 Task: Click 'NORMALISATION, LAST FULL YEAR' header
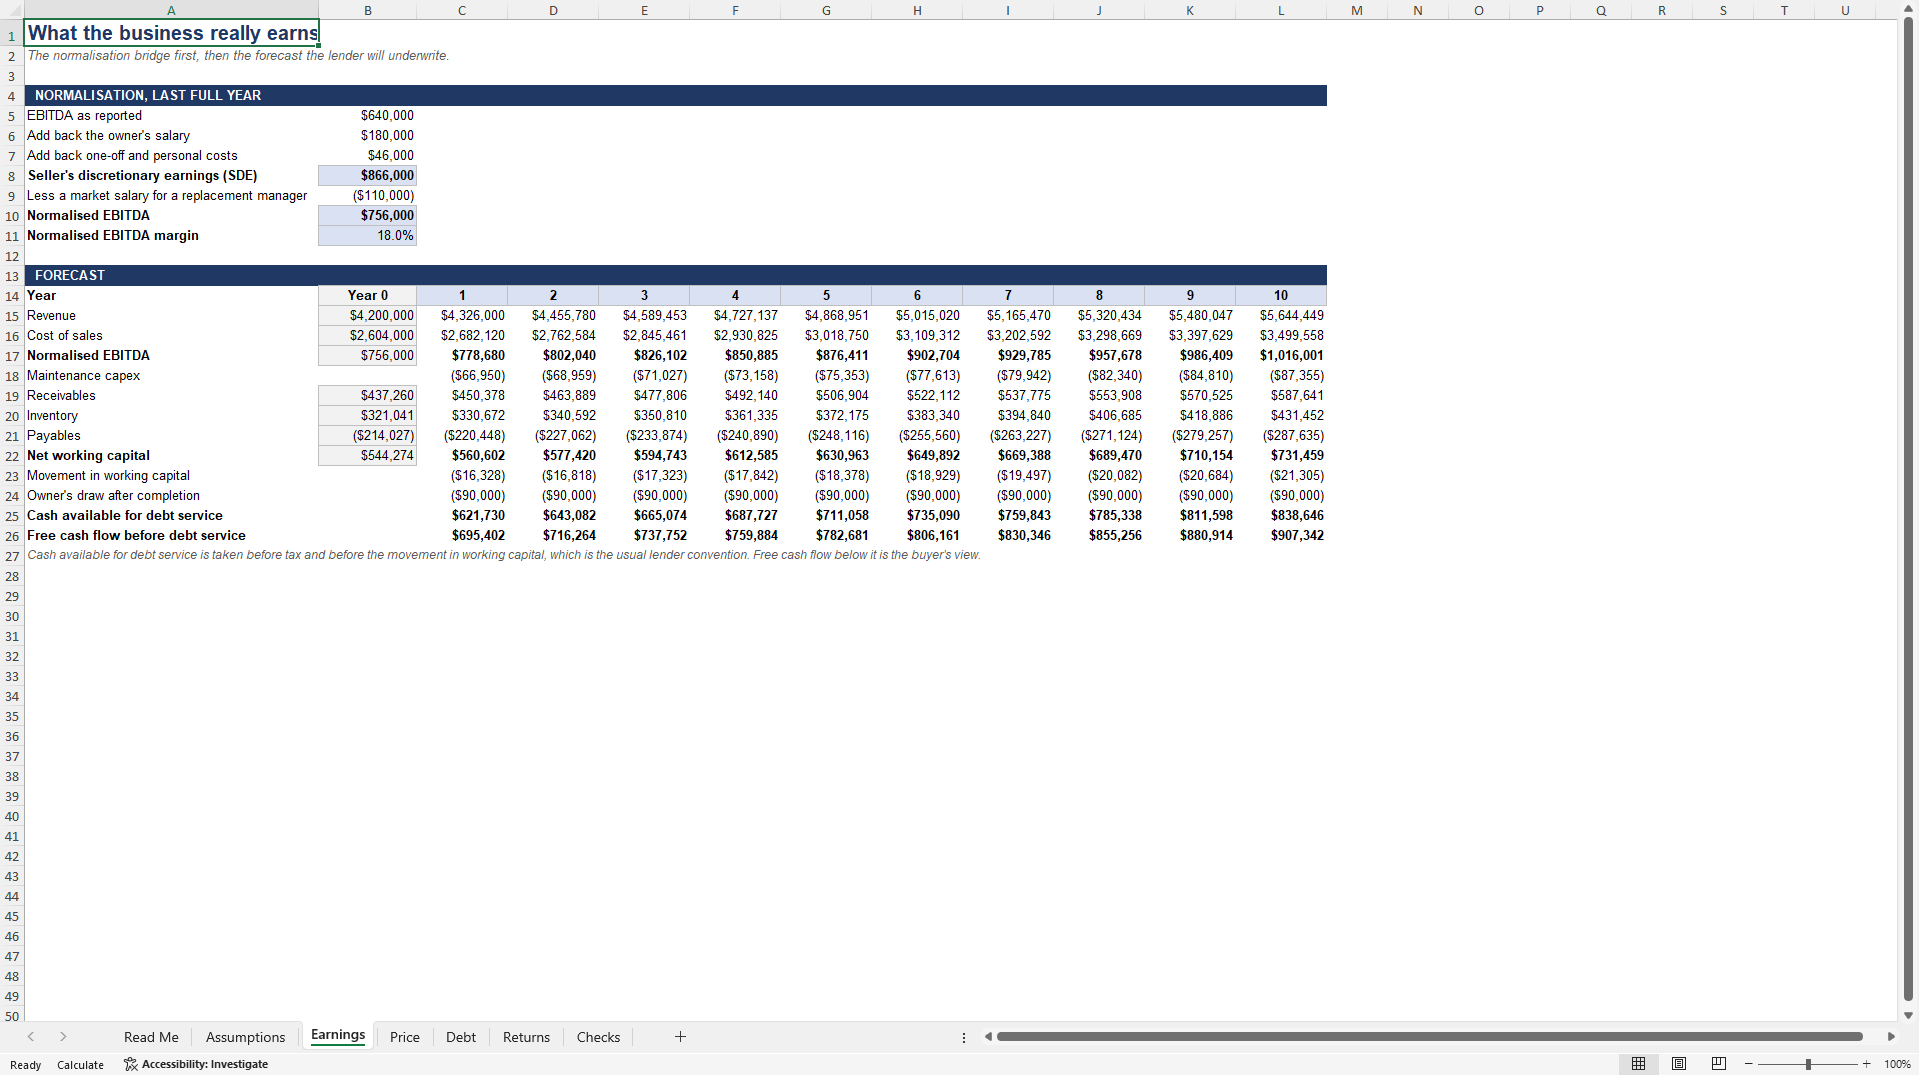point(148,96)
